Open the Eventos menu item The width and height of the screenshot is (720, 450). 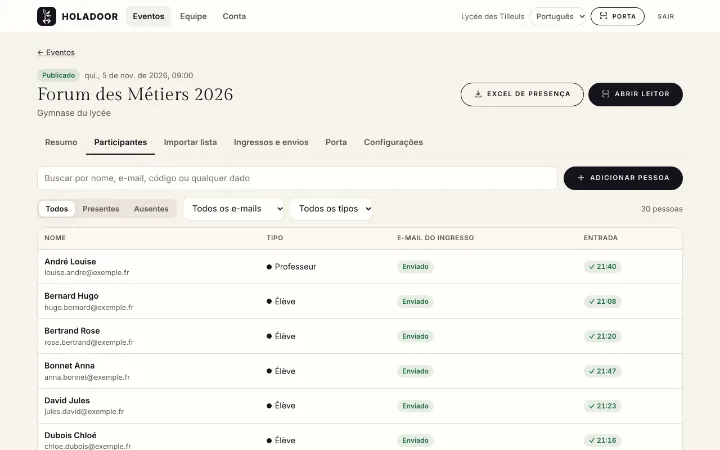[148, 16]
